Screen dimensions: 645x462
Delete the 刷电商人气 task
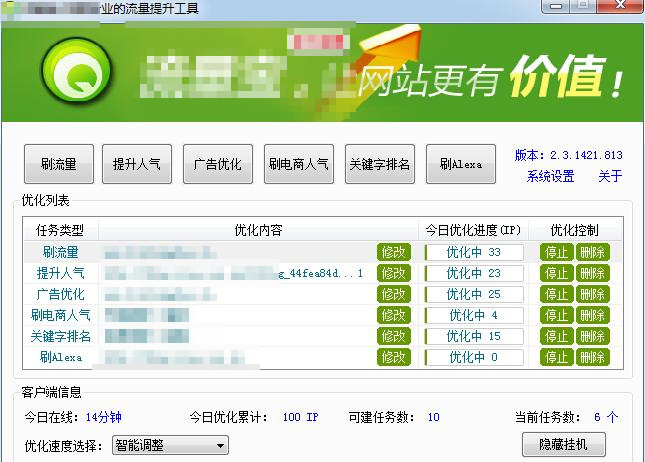click(x=592, y=315)
